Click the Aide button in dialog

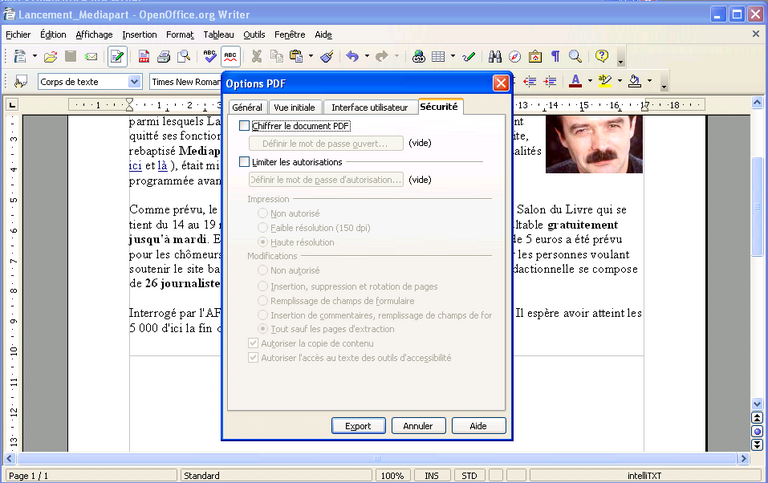pos(479,426)
